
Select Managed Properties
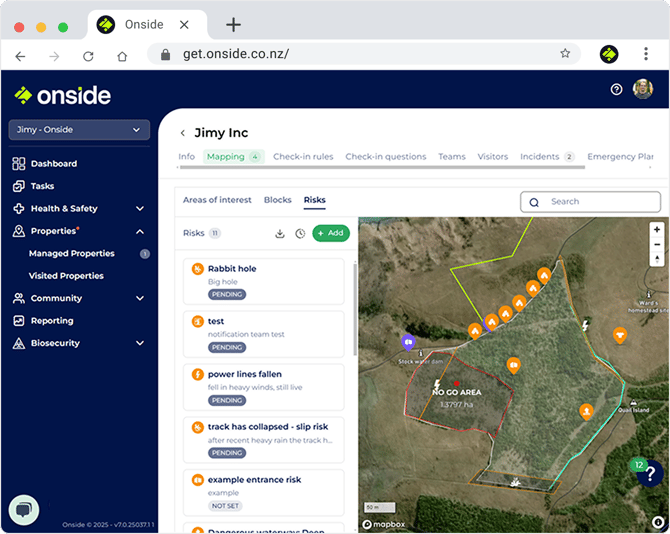point(71,254)
